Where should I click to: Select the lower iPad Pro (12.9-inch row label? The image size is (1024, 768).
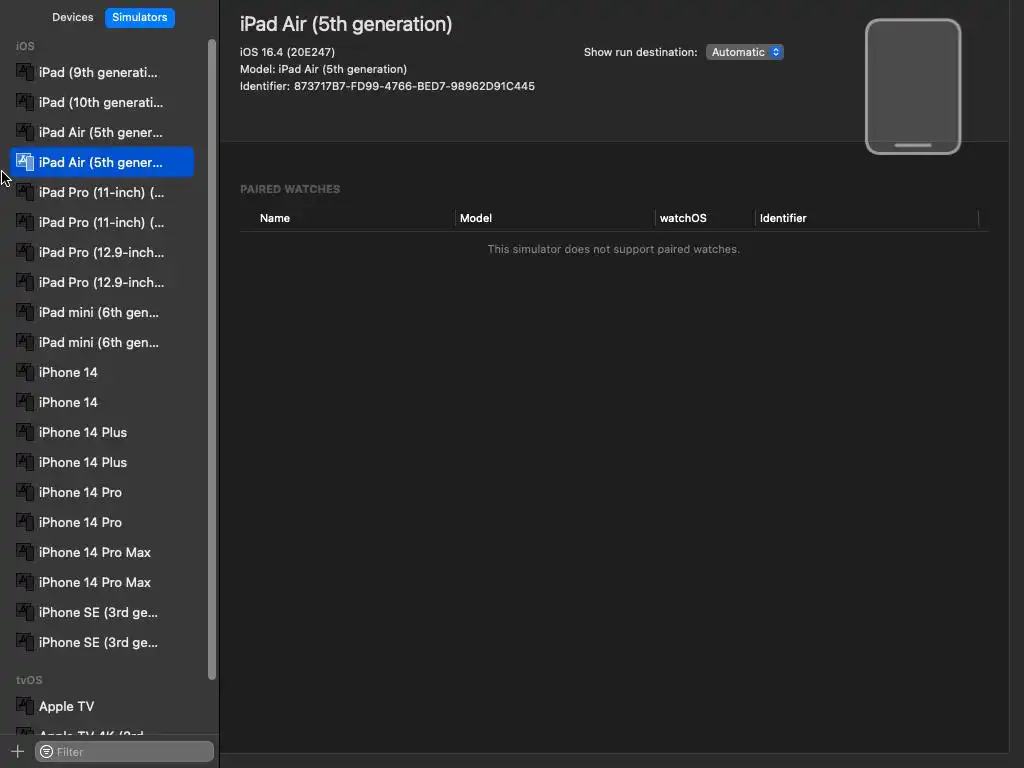(x=101, y=282)
